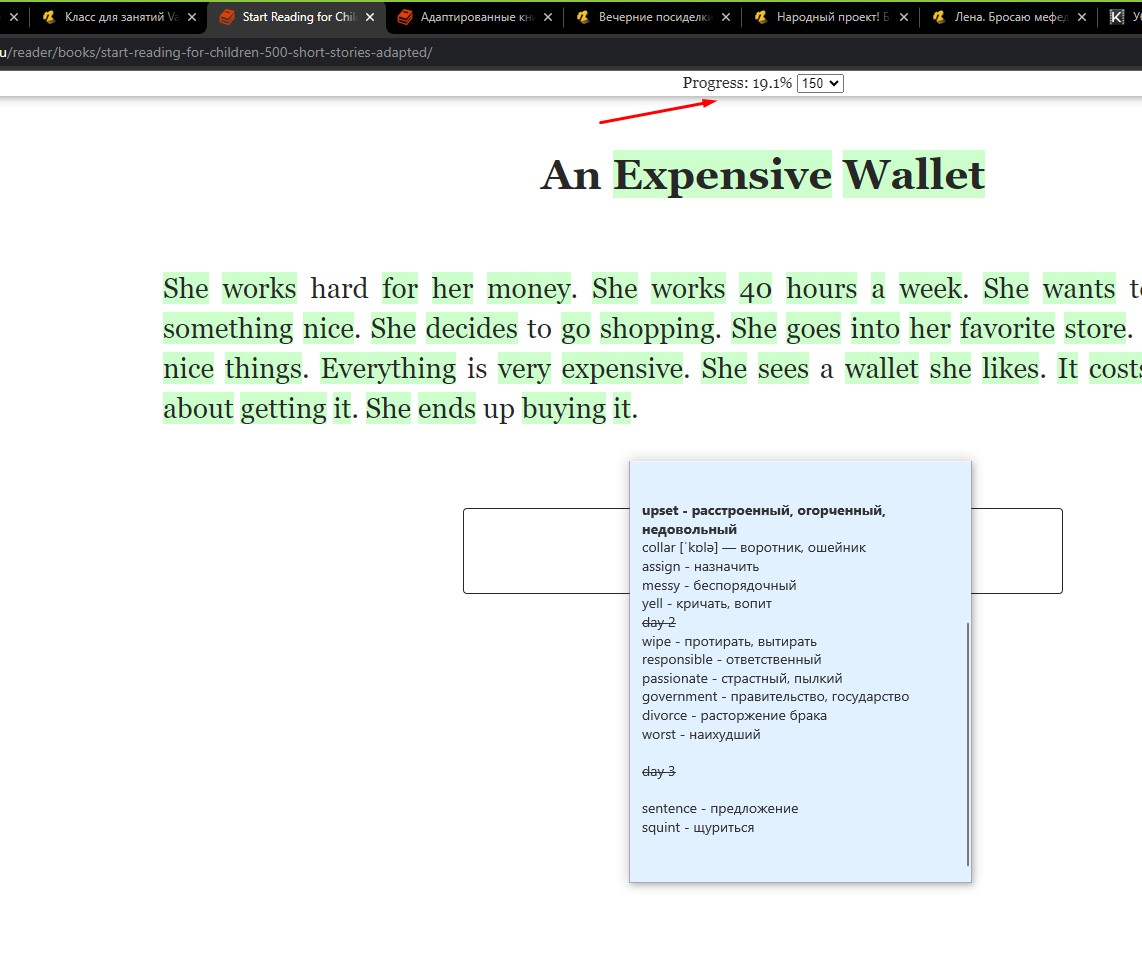Screen dimensions: 1142x966
Task: Click the book favicon of the active tab
Action: (227, 17)
